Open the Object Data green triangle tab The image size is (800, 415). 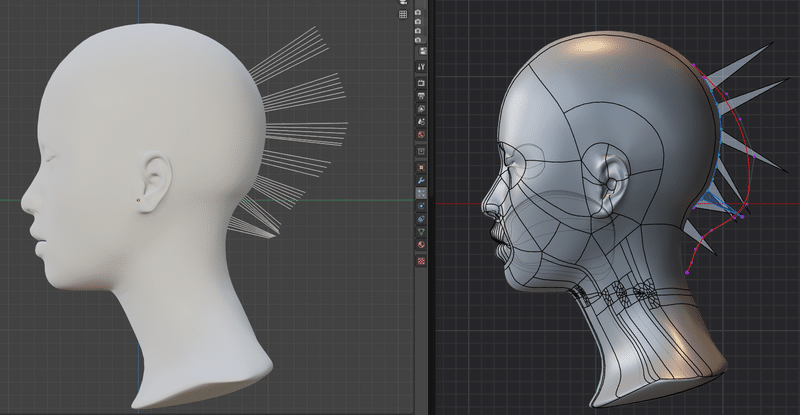[421, 232]
